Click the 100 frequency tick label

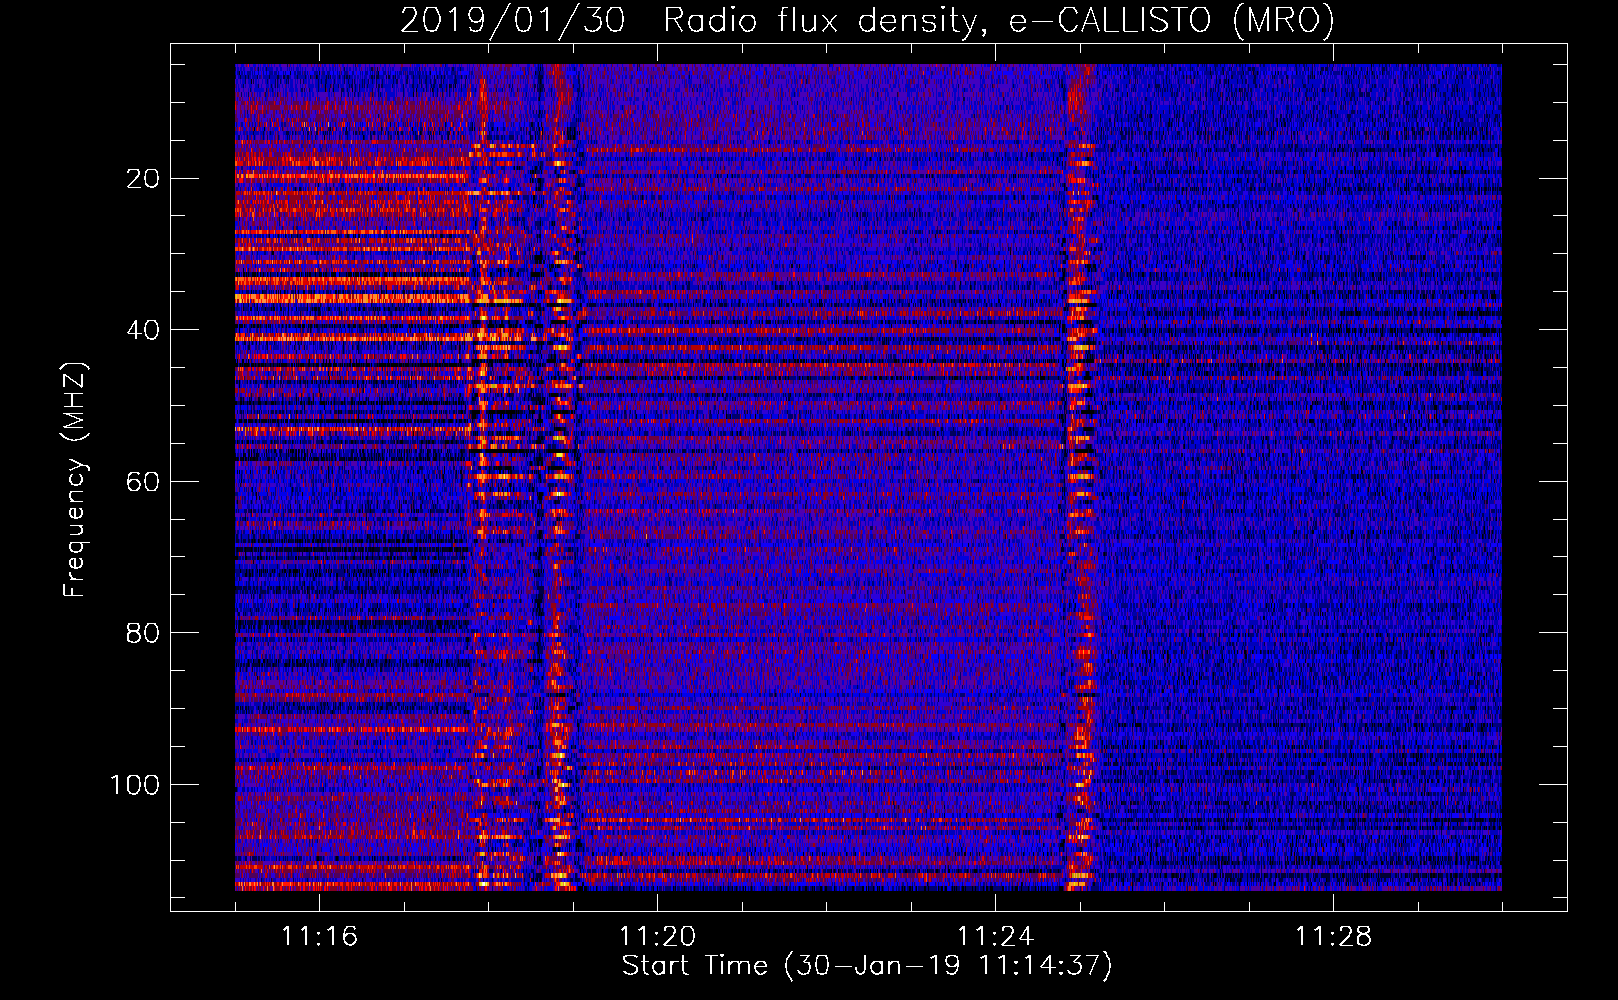click(135, 785)
